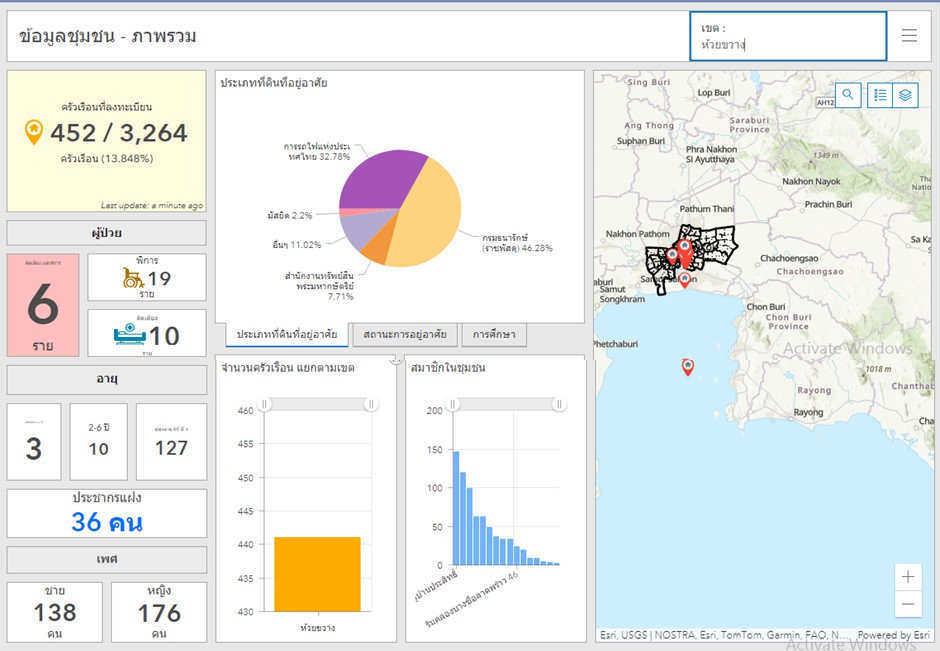This screenshot has height=651, width=940.
Task: Click the bedridden patient bed icon
Action: coord(130,334)
